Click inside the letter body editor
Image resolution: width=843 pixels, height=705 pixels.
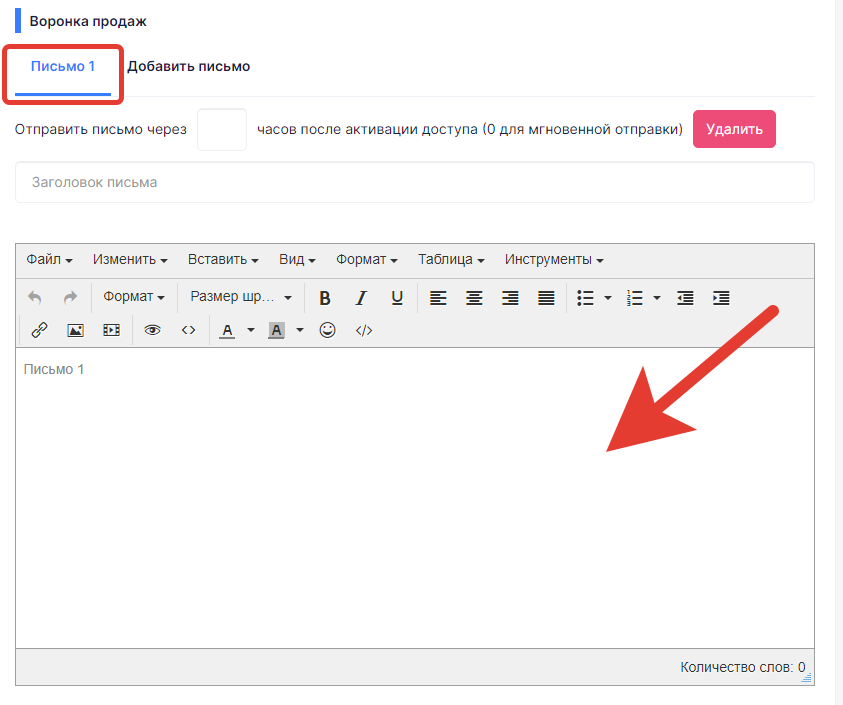[415, 497]
